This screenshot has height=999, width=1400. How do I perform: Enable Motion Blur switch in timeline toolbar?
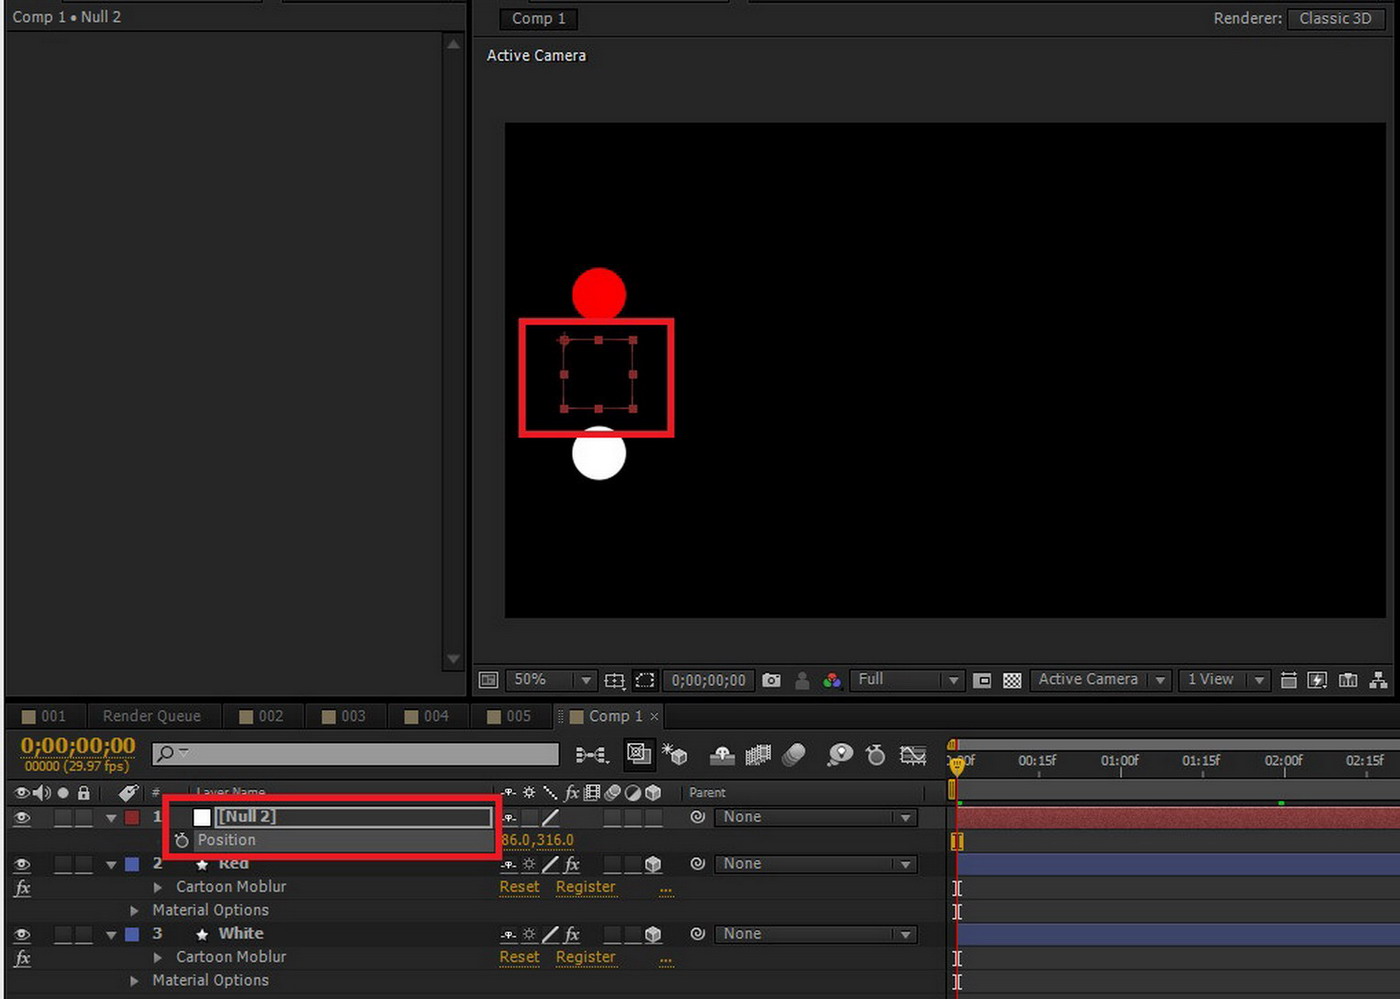[x=794, y=755]
